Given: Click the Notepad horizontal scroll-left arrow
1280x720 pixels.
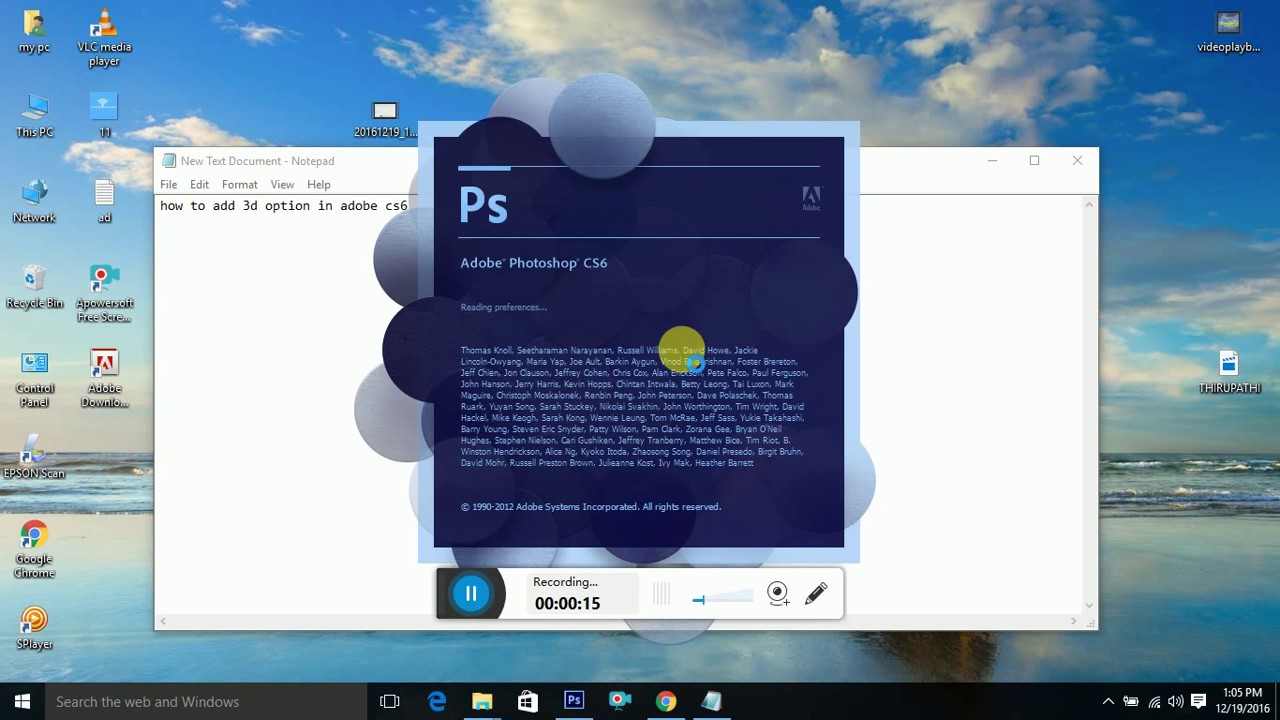Looking at the screenshot, I should click(164, 621).
